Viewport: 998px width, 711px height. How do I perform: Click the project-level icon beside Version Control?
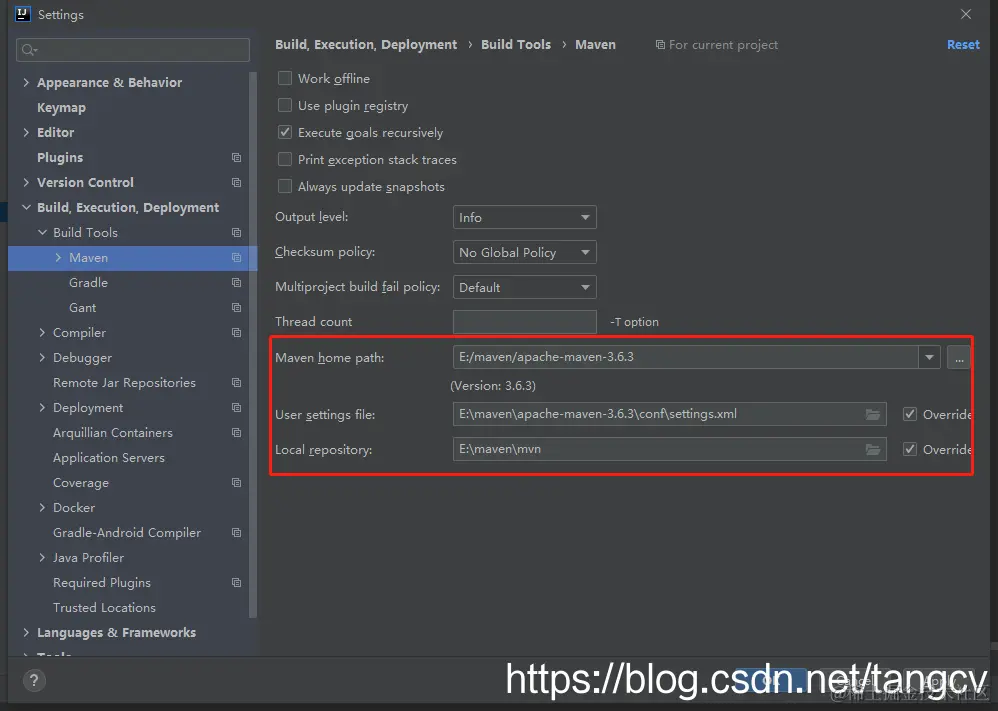[236, 183]
